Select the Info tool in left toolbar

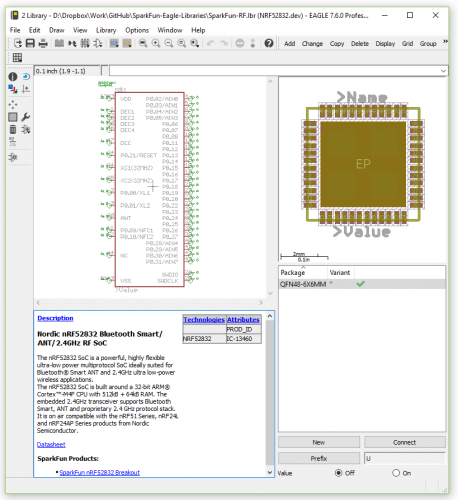[x=13, y=77]
